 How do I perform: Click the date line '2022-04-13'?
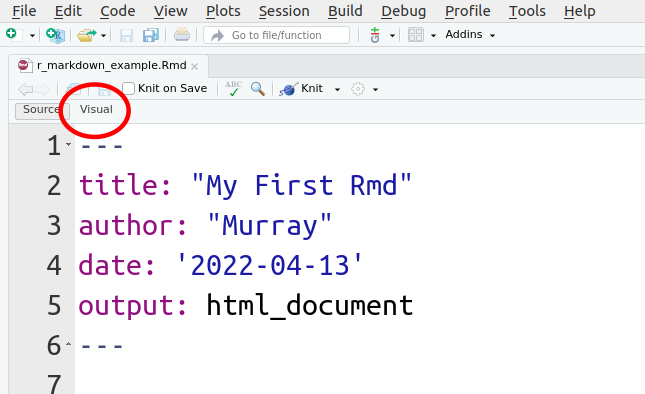tap(221, 265)
